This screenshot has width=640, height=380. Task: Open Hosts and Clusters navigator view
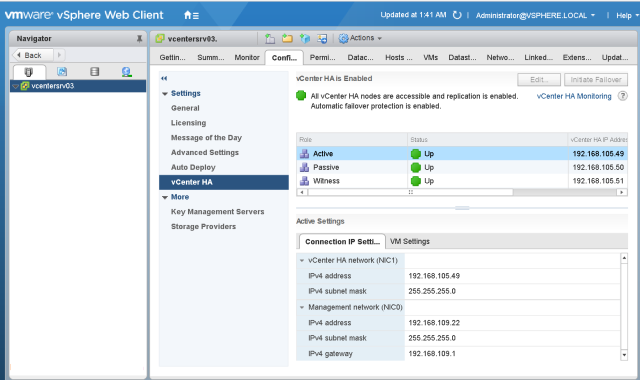click(29, 72)
